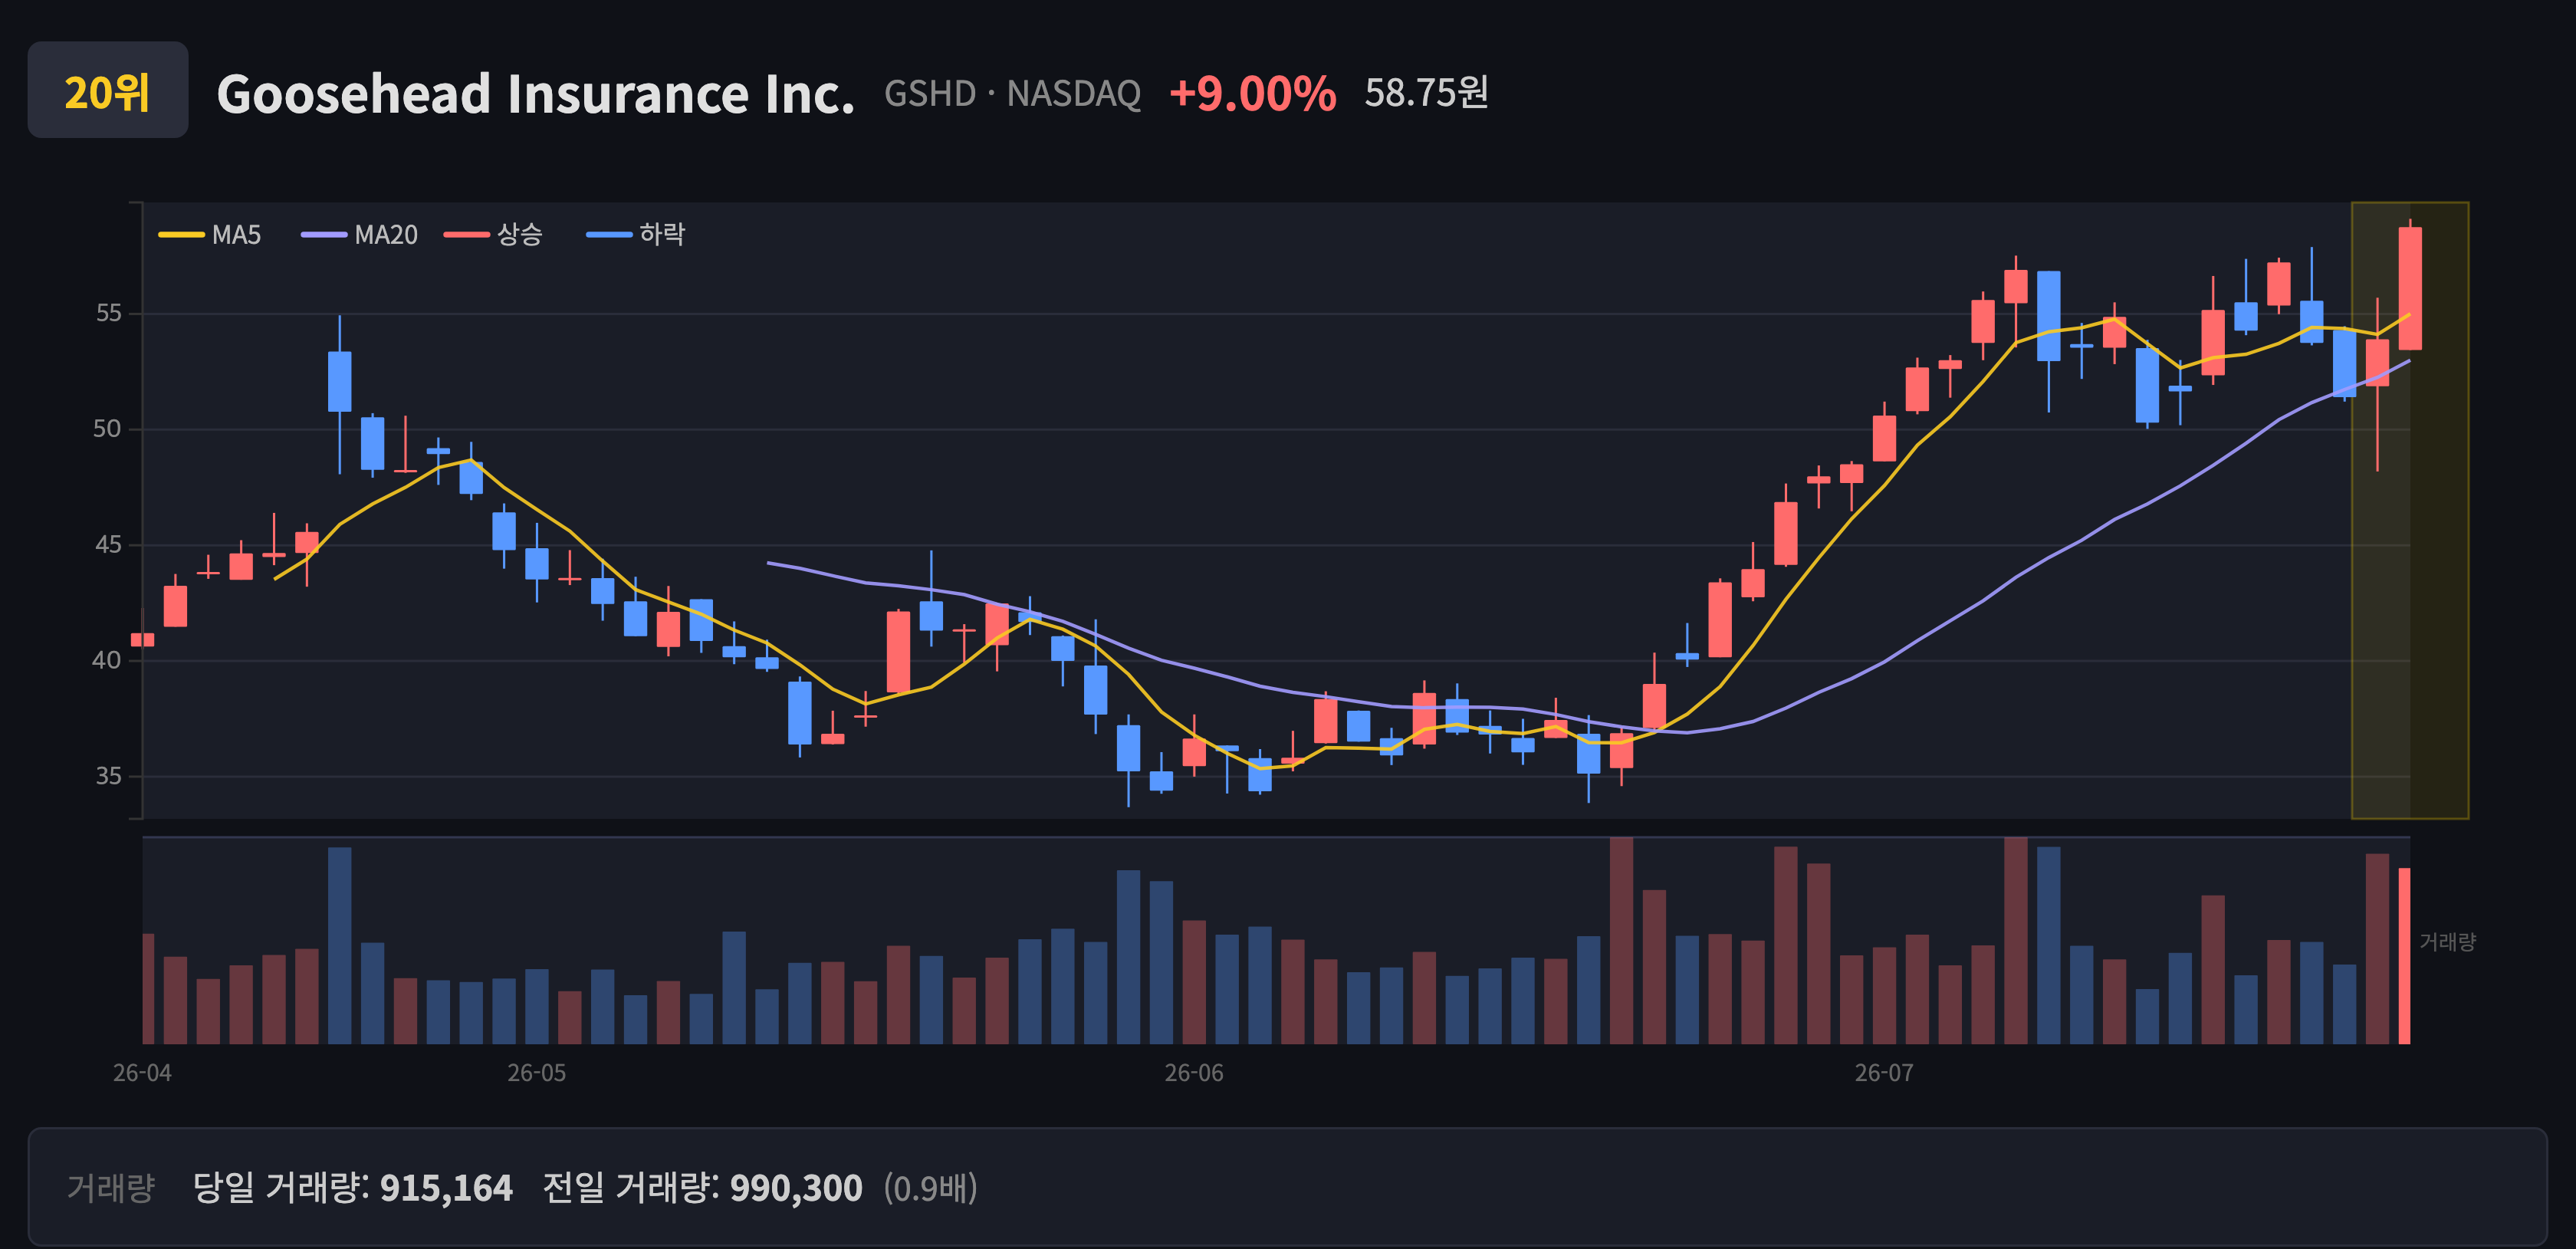Click the GSHD · NASDAQ ticker label

tap(1012, 94)
